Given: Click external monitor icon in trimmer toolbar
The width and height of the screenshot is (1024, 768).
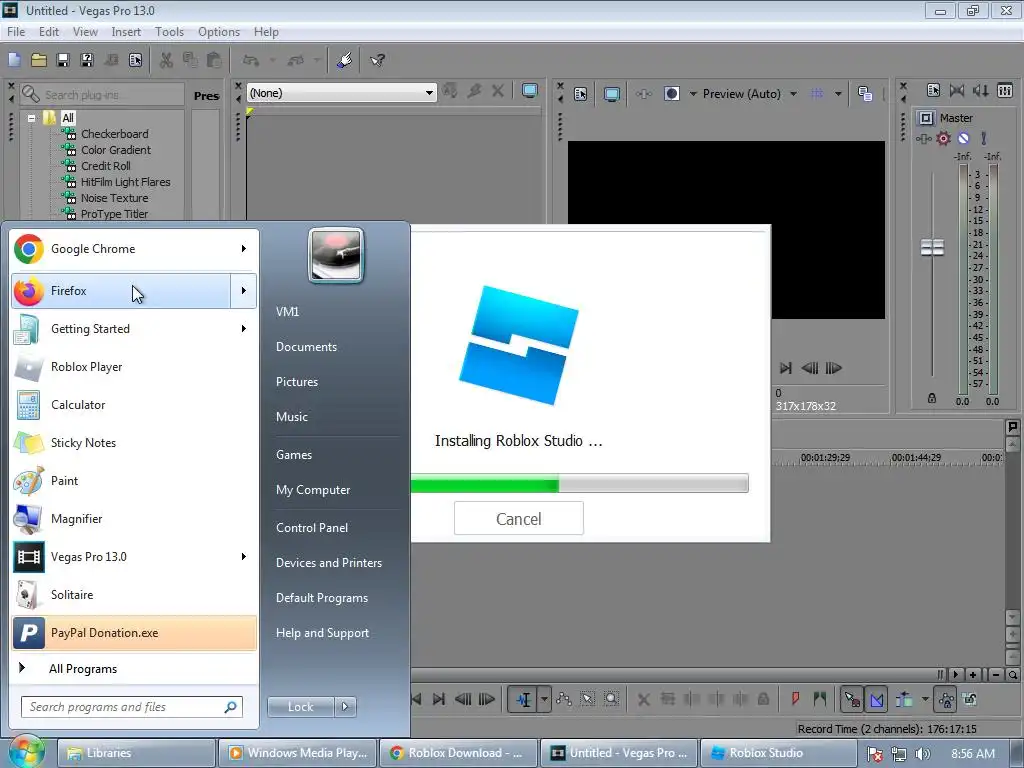Looking at the screenshot, I should pyautogui.click(x=530, y=91).
